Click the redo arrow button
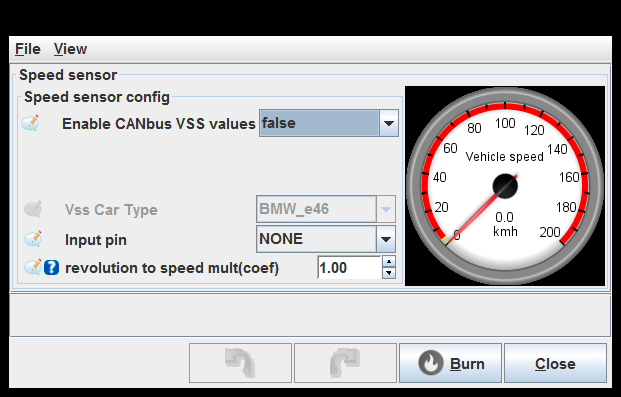Image resolution: width=621 pixels, height=397 pixels. pos(345,363)
